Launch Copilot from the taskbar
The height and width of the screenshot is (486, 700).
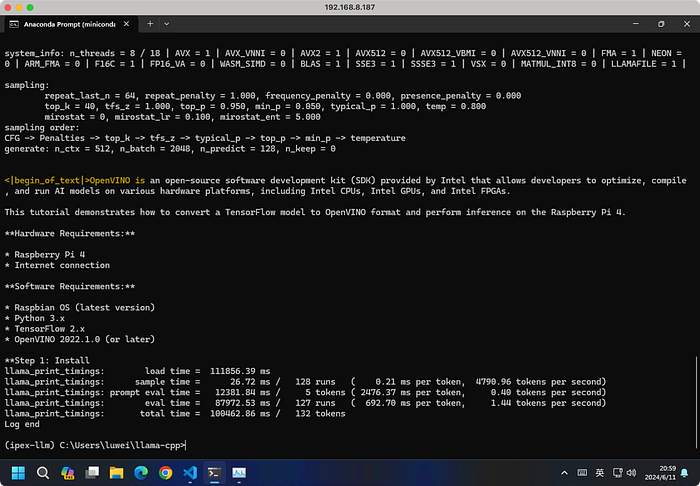(x=67, y=473)
